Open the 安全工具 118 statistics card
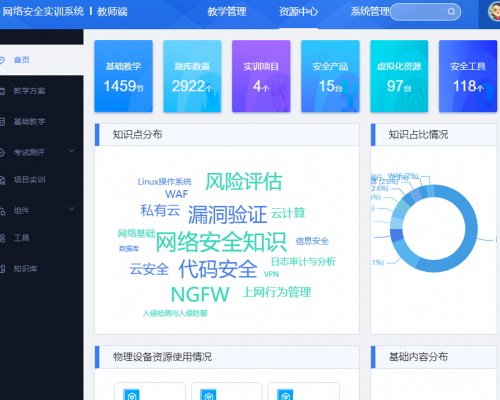Image resolution: width=500 pixels, height=400 pixels. click(468, 76)
